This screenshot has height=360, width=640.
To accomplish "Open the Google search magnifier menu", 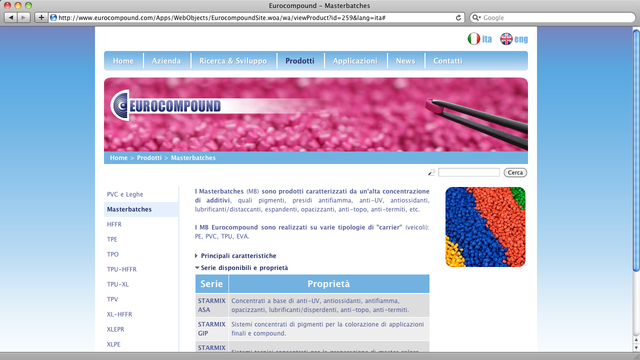I will pyautogui.click(x=476, y=18).
